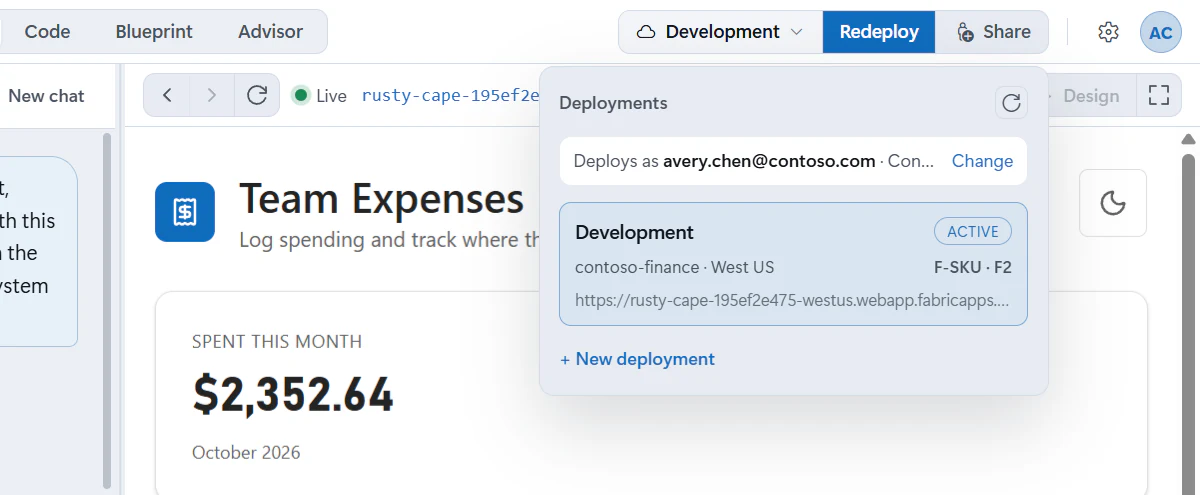Viewport: 1200px width, 495px height.
Task: Click the Deployments panel title
Action: click(x=613, y=103)
